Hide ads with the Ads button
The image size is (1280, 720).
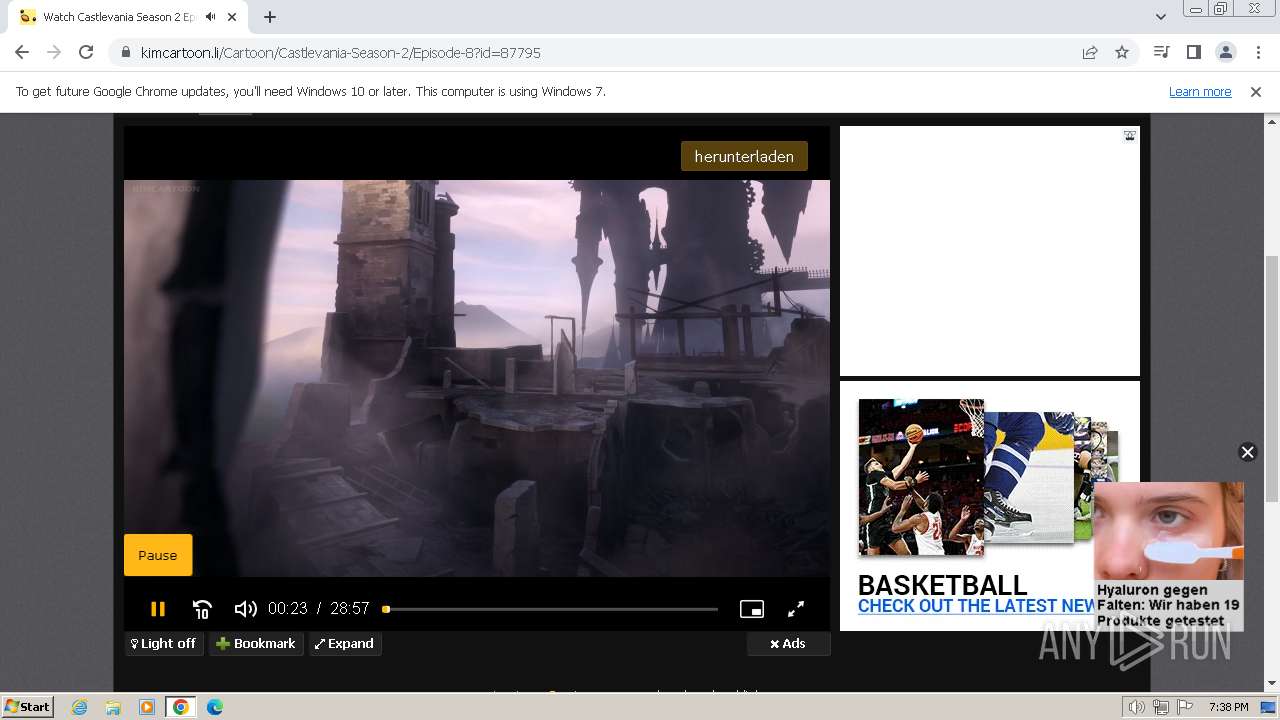click(788, 644)
